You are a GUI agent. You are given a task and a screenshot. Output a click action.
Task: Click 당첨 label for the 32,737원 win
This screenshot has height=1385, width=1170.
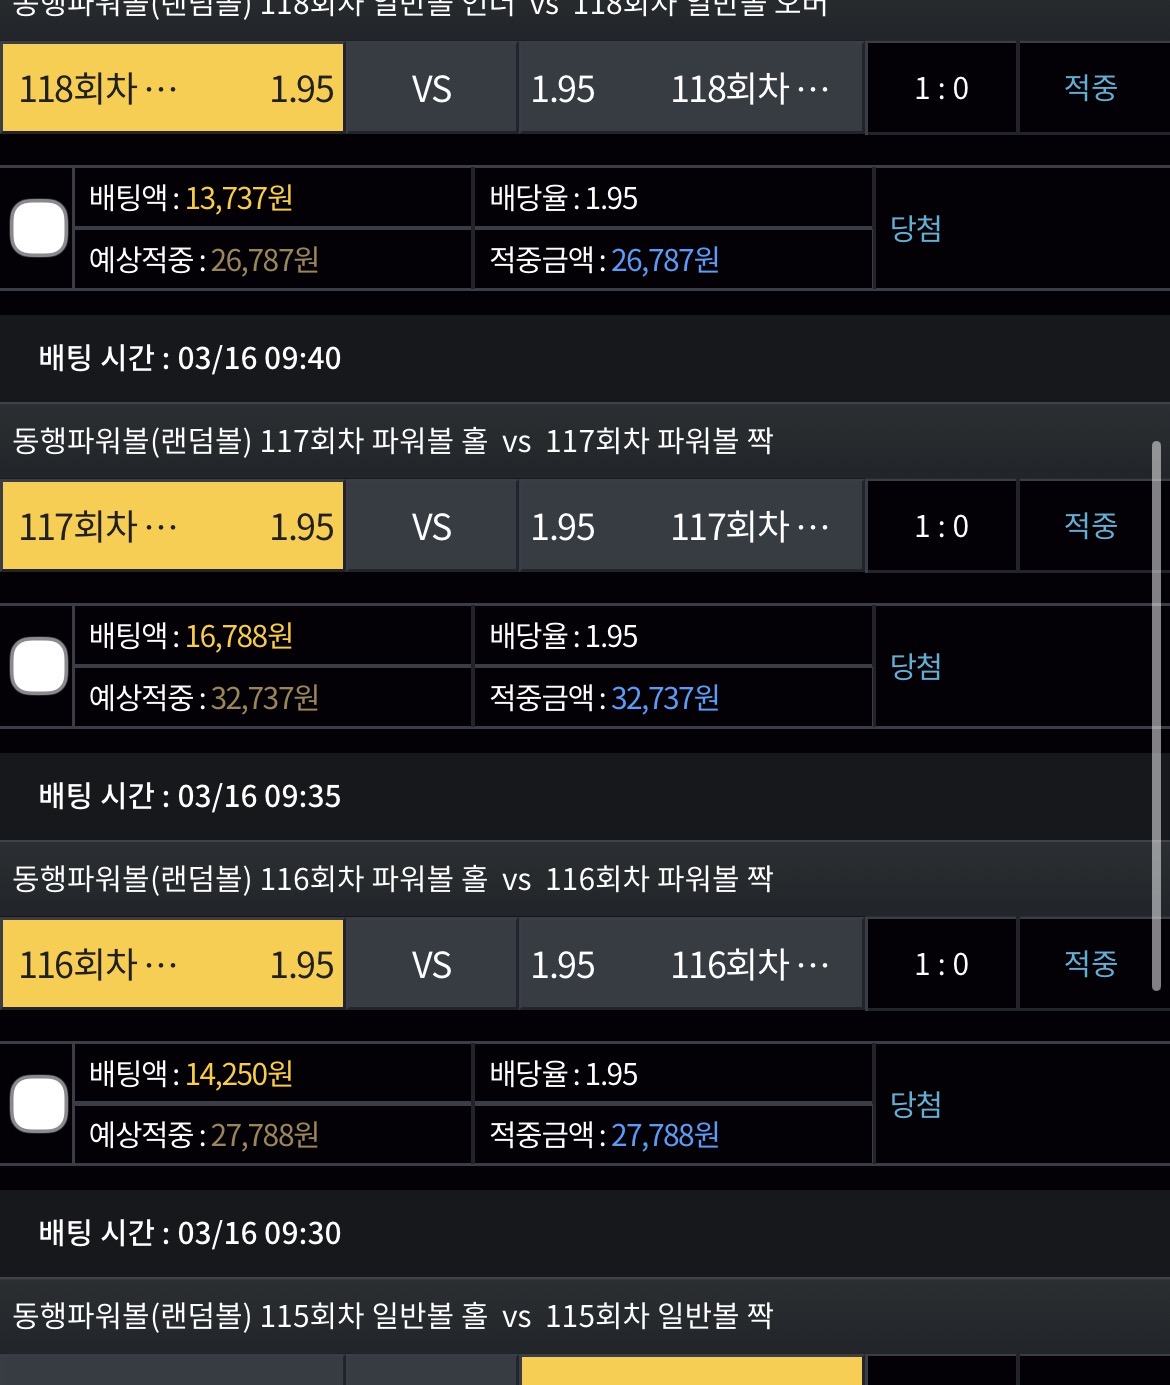pyautogui.click(x=916, y=667)
